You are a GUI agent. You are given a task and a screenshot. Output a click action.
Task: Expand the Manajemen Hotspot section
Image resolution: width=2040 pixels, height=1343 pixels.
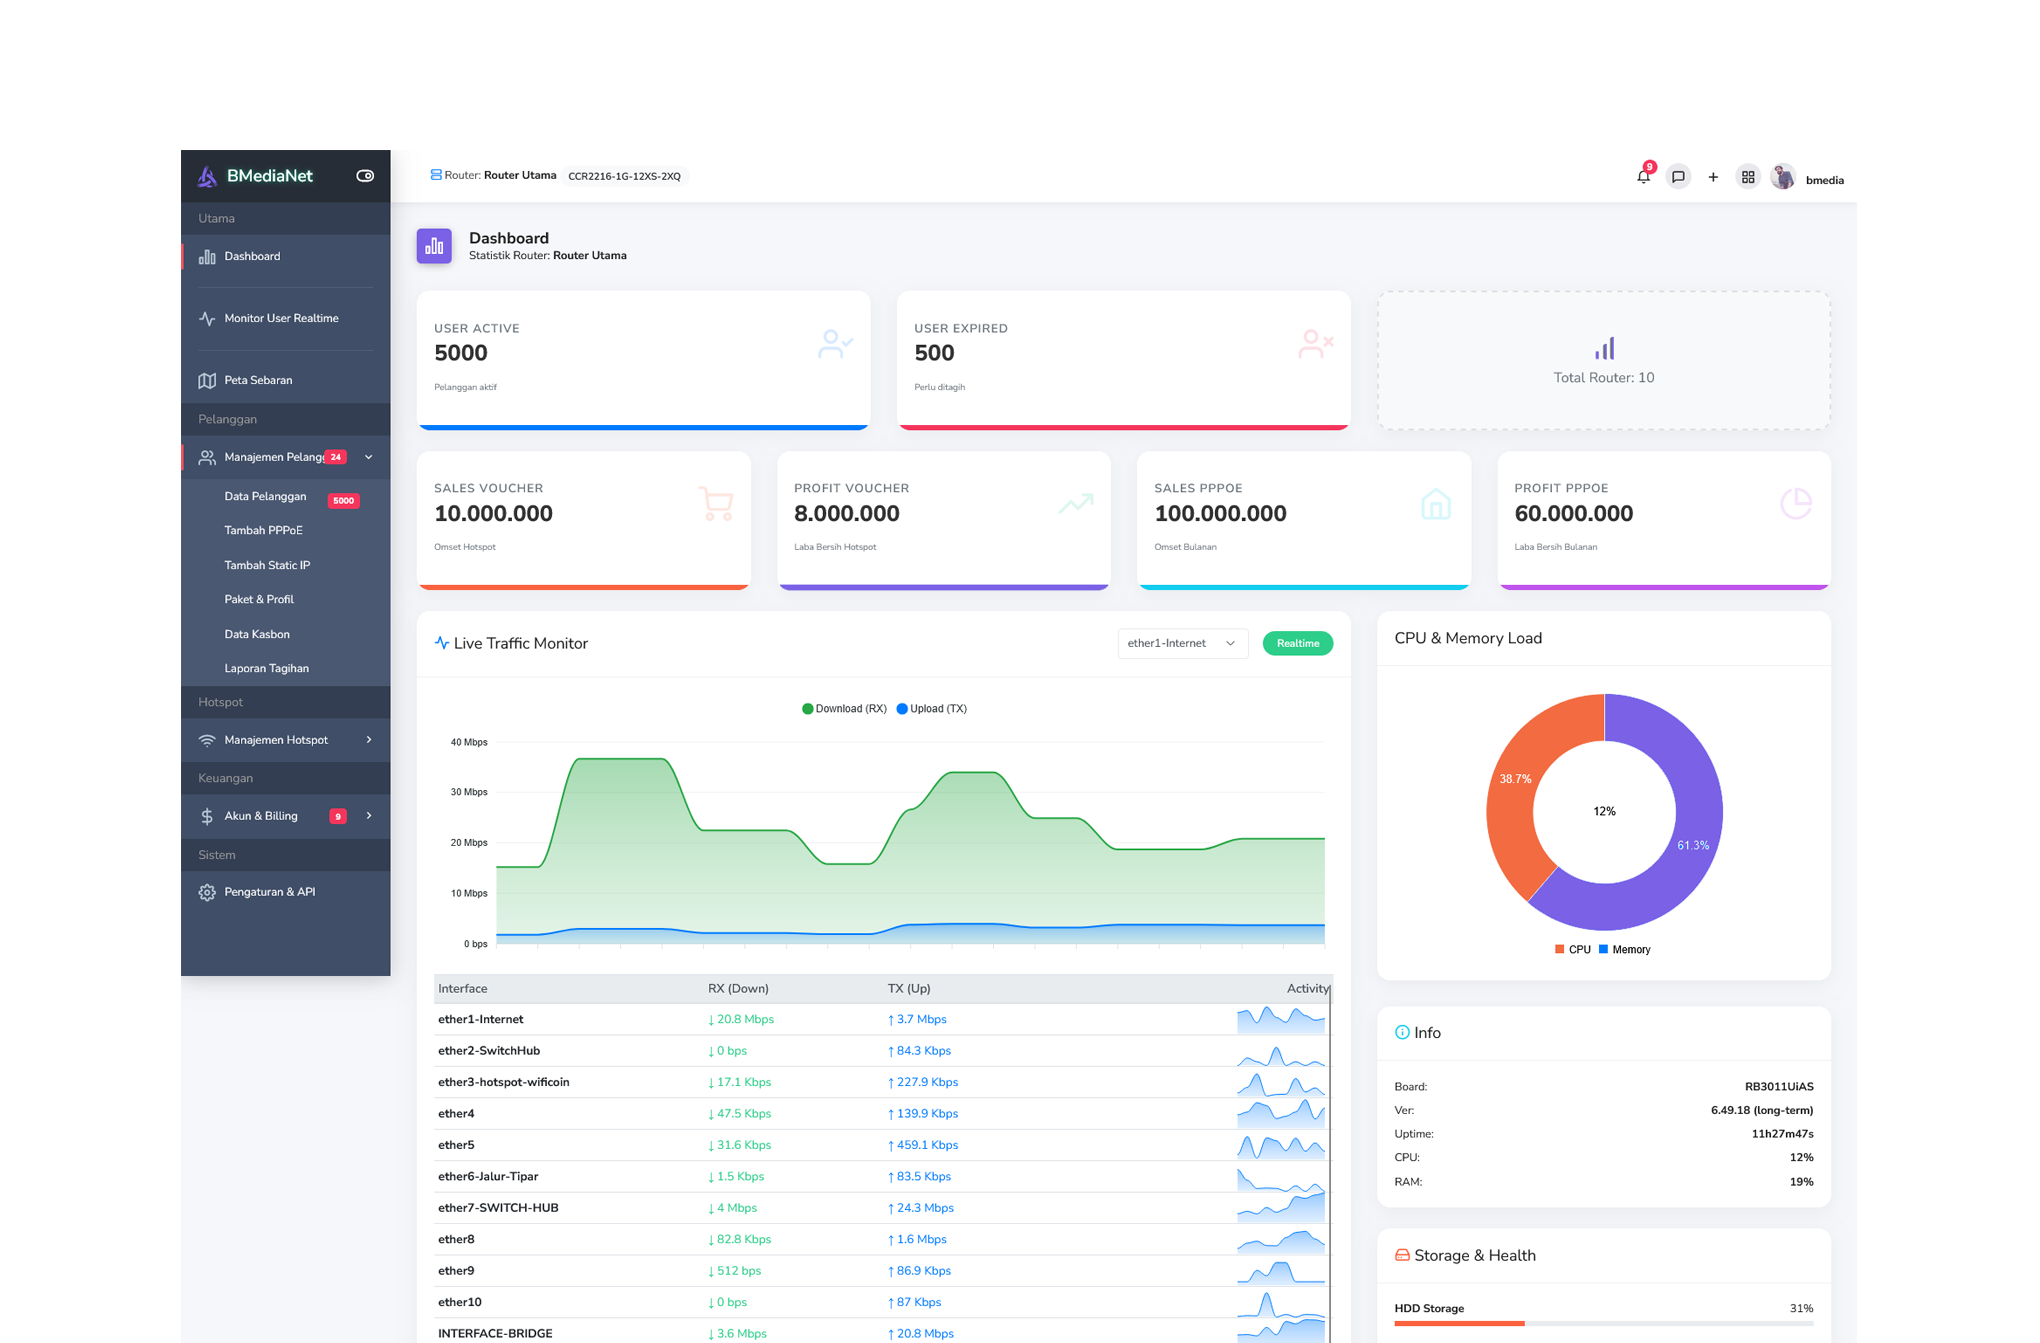[x=275, y=740]
